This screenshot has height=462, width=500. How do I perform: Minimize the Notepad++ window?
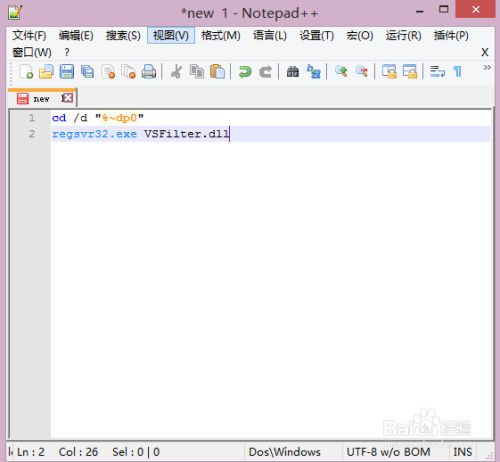pyautogui.click(x=420, y=12)
